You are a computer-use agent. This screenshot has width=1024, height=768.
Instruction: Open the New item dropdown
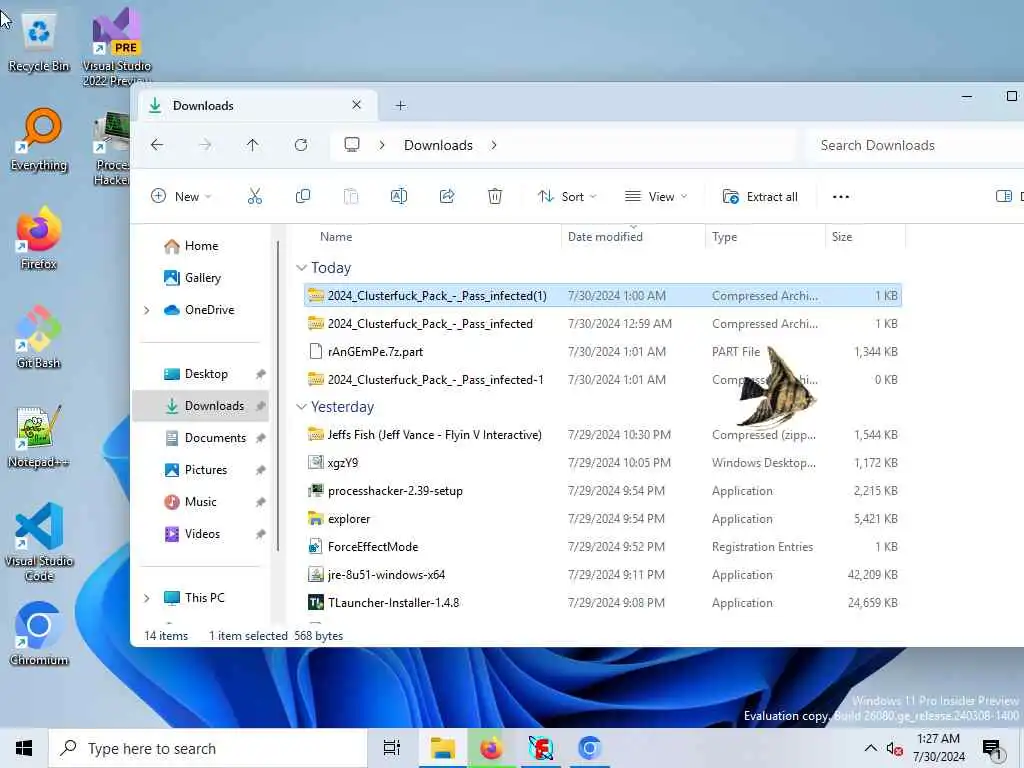(181, 197)
